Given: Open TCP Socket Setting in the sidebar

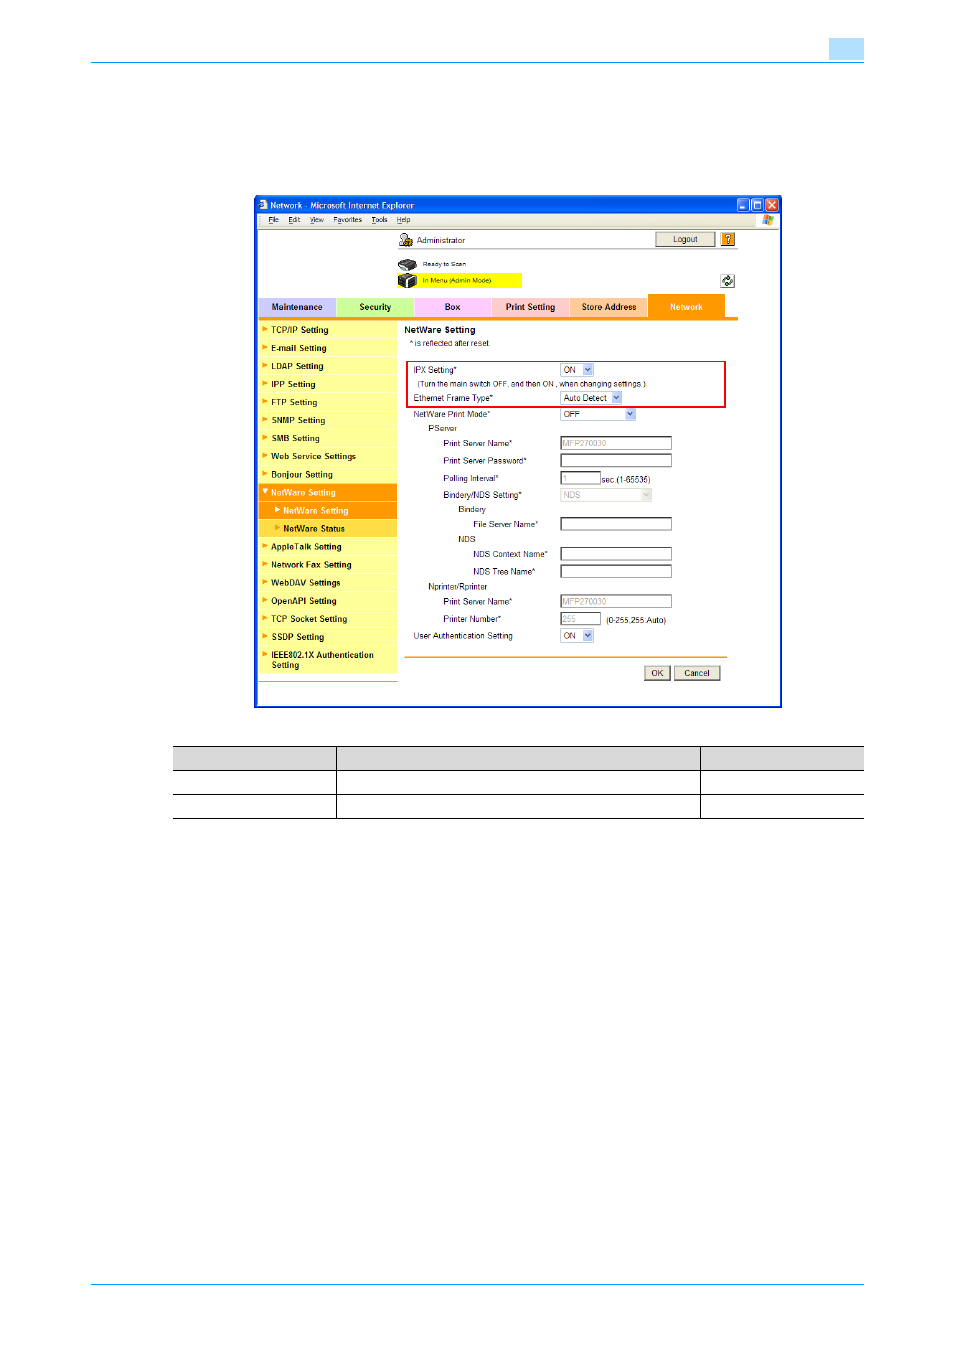Looking at the screenshot, I should coord(328,618).
